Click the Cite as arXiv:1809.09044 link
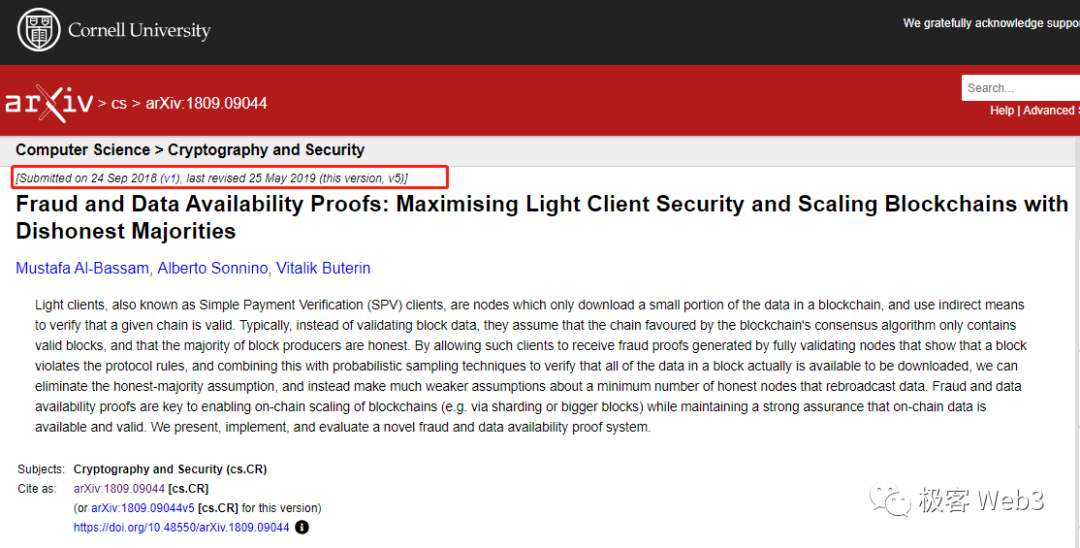Viewport: 1080px width, 548px height. pos(119,489)
